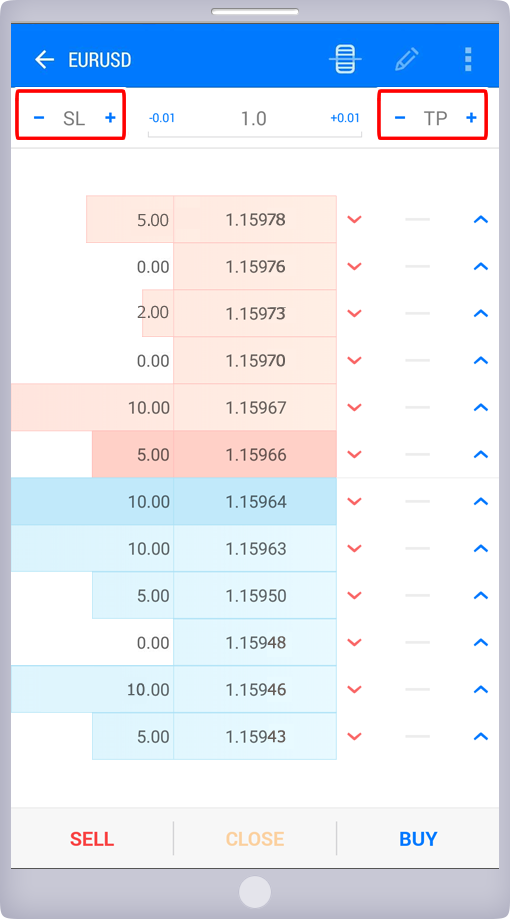The width and height of the screenshot is (510, 919).
Task: Increase Take Profit with TP plus
Action: click(471, 118)
